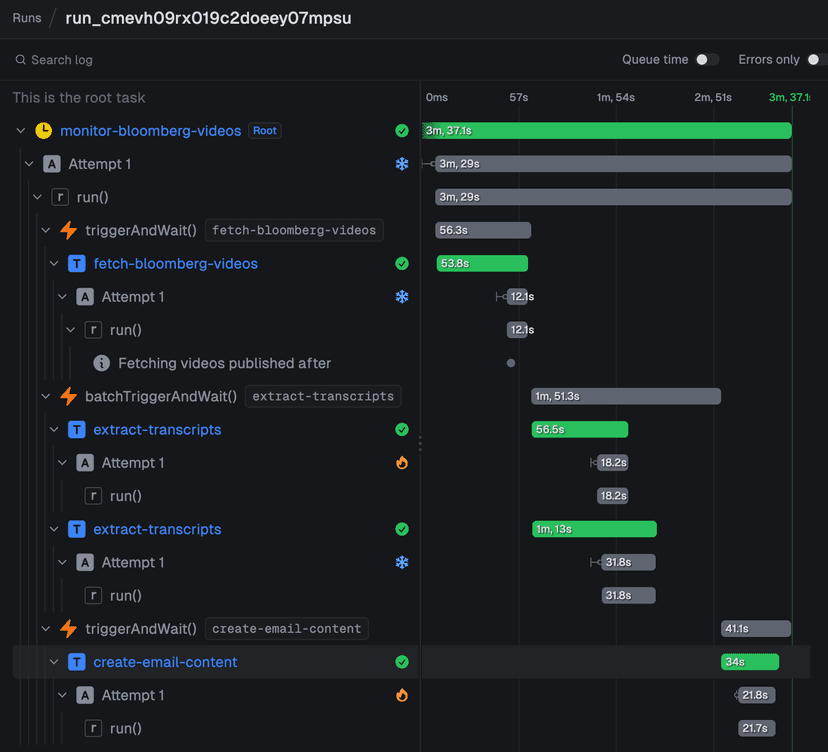Collapse Attempt 1 with the 21.8s bar

[62, 695]
